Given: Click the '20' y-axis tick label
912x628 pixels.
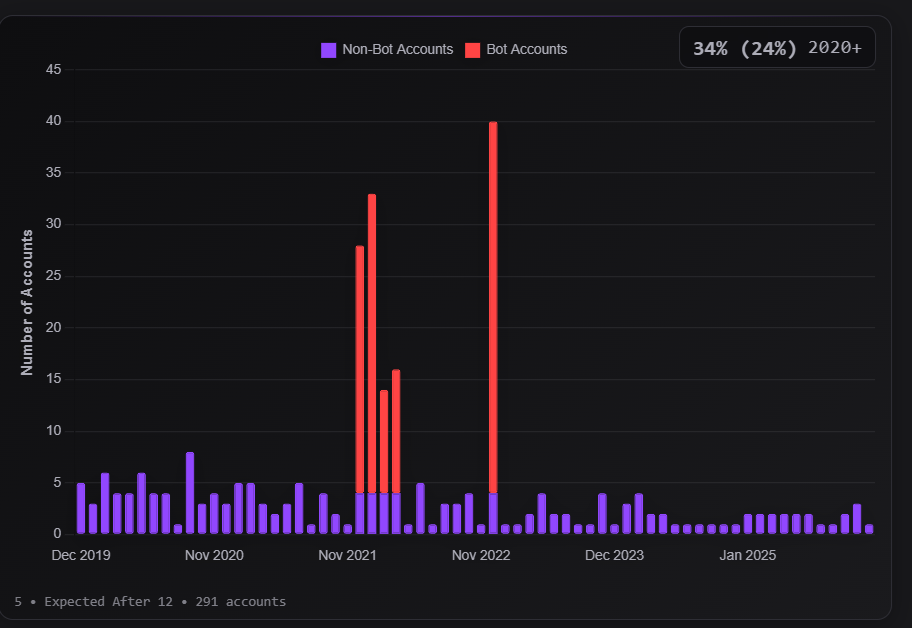Looking at the screenshot, I should [x=54, y=327].
